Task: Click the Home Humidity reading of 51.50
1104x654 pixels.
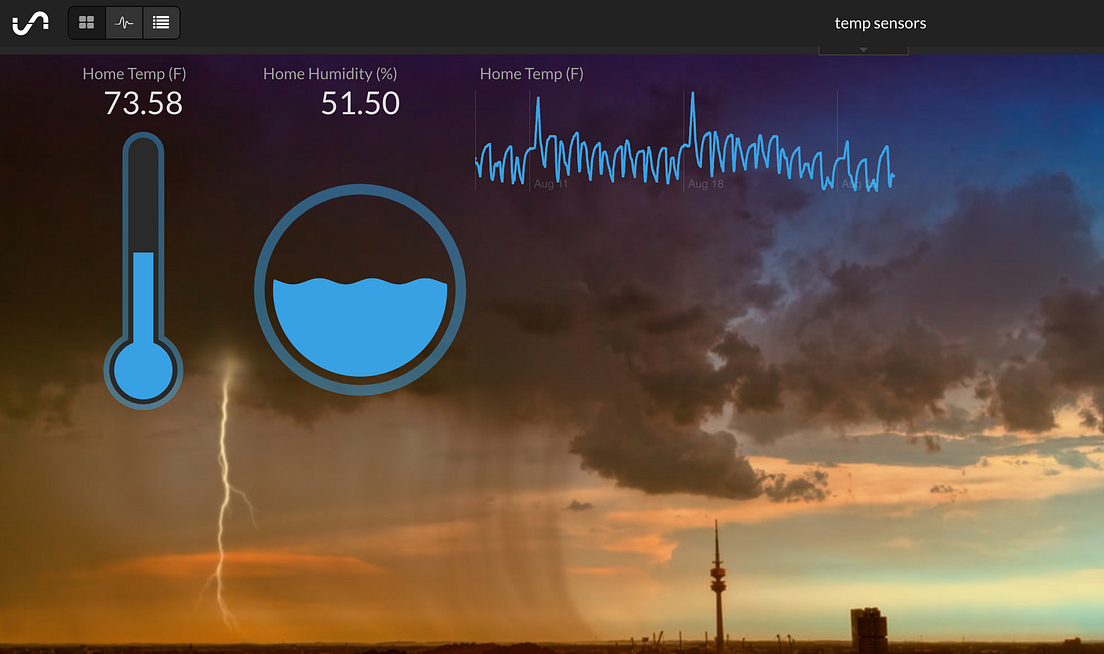Action: coord(360,103)
